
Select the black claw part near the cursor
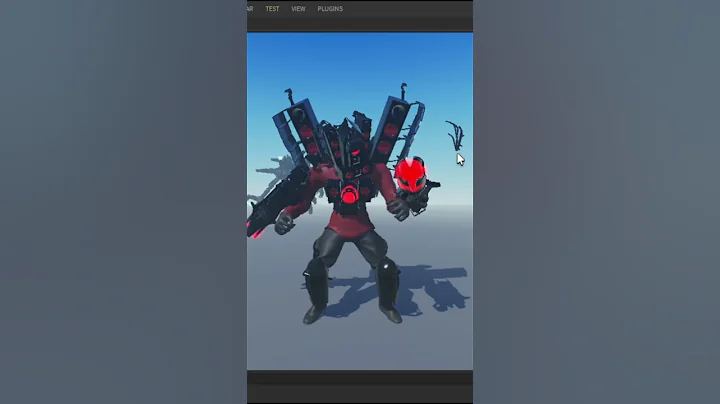click(456, 135)
